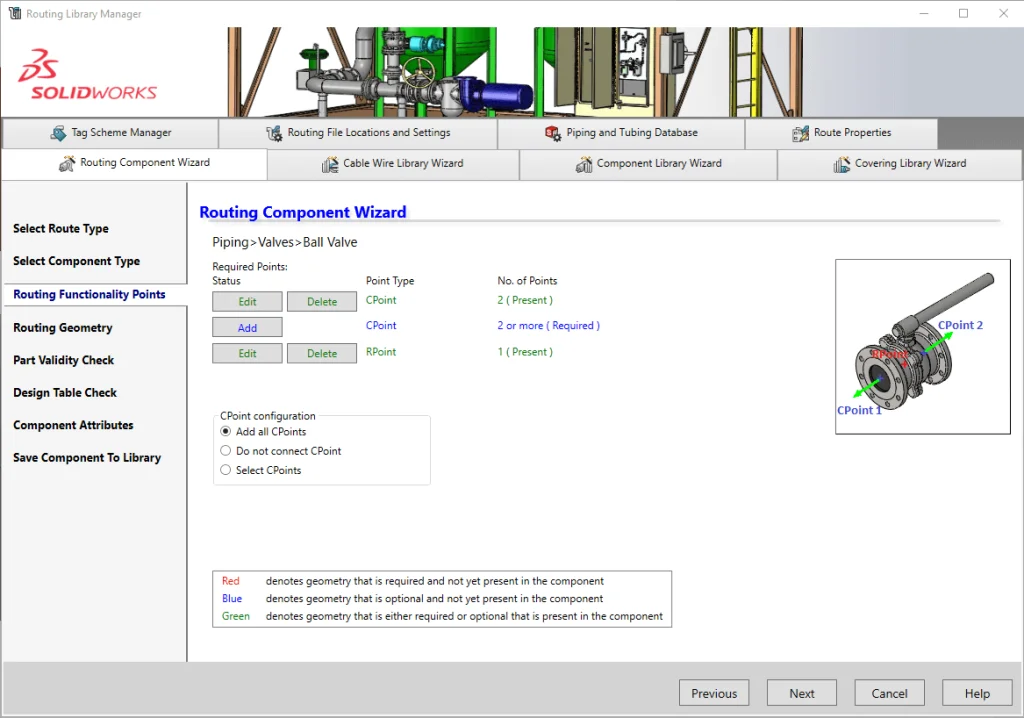Select the Add all CPoints option
Viewport: 1024px width, 718px height.
point(226,432)
